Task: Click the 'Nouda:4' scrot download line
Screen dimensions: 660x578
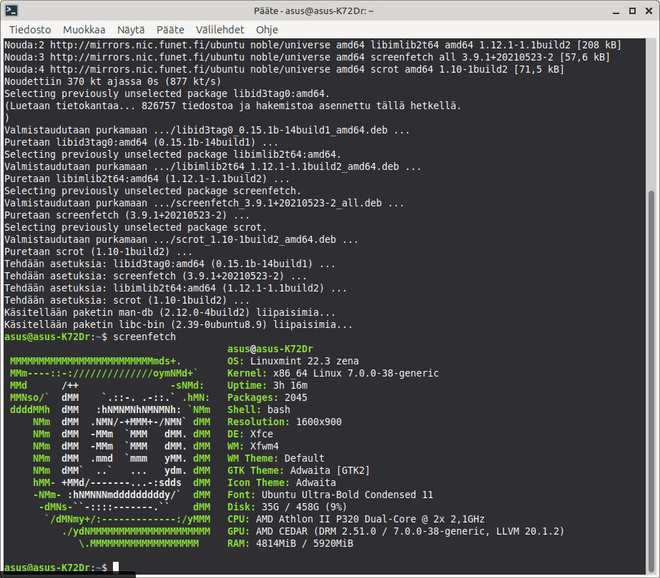Action: (284, 69)
